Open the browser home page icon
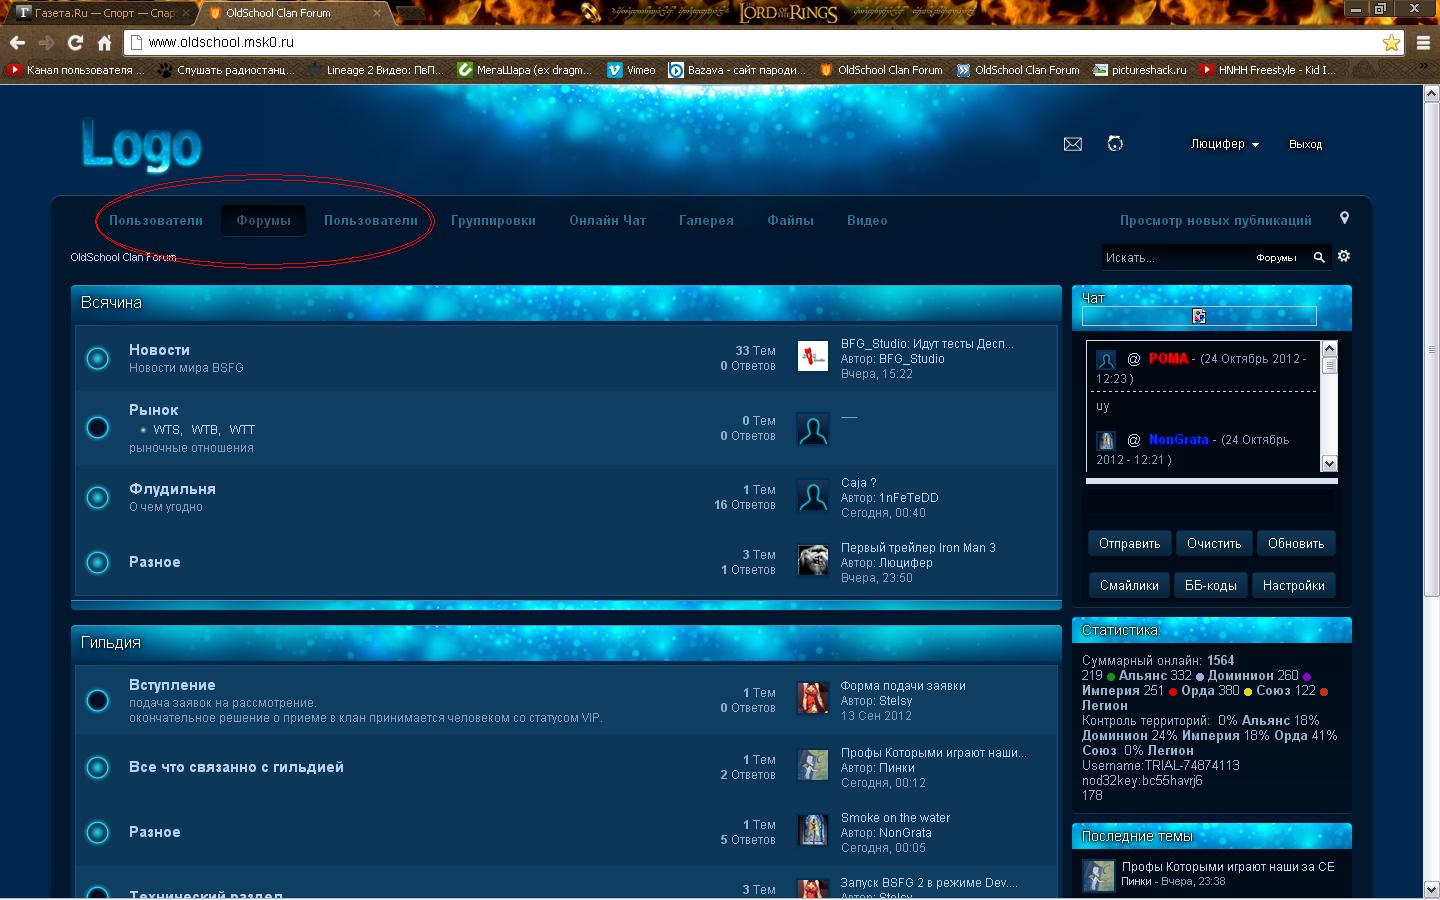The image size is (1440, 900). [104, 43]
